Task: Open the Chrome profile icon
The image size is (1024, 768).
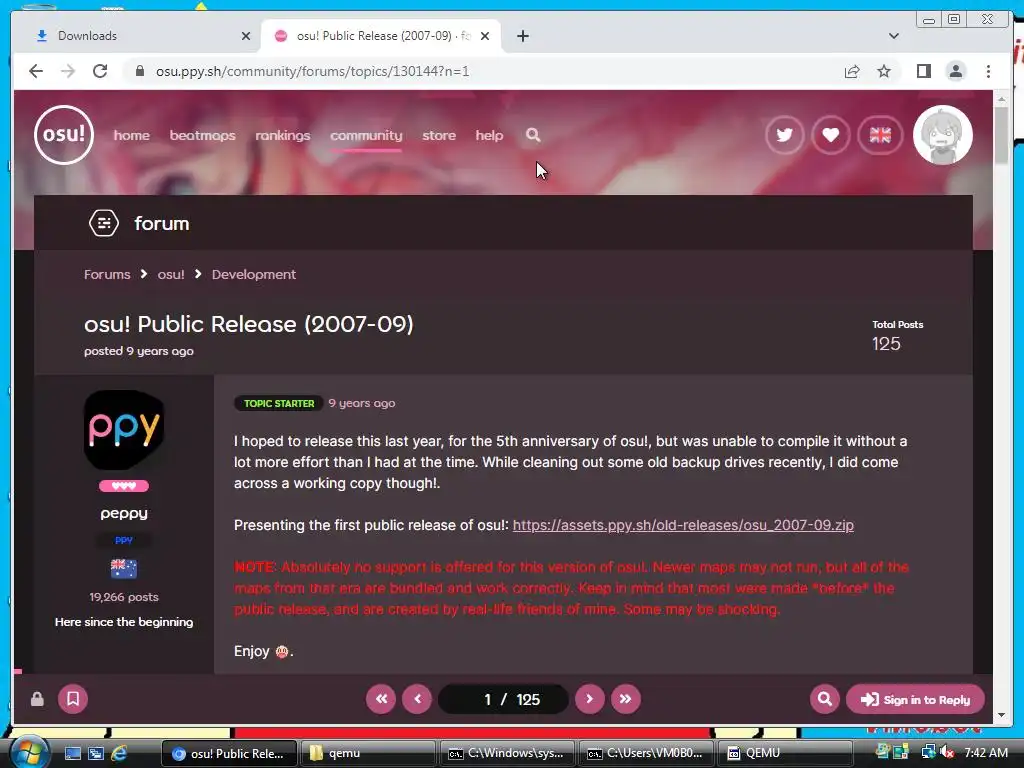Action: pos(955,71)
